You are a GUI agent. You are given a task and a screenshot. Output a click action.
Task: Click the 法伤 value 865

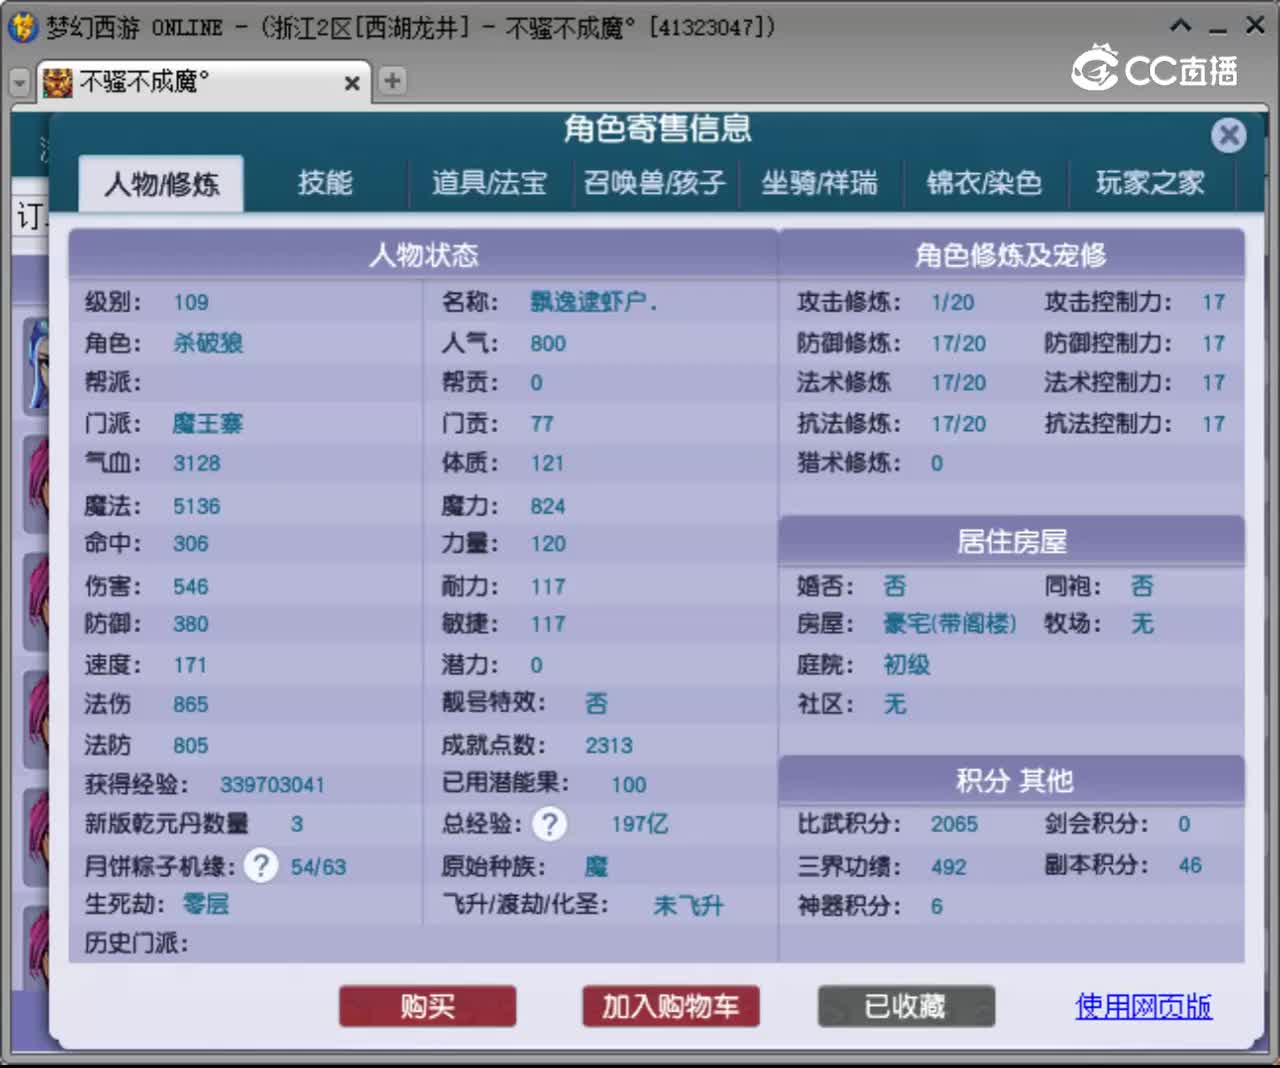(x=191, y=704)
